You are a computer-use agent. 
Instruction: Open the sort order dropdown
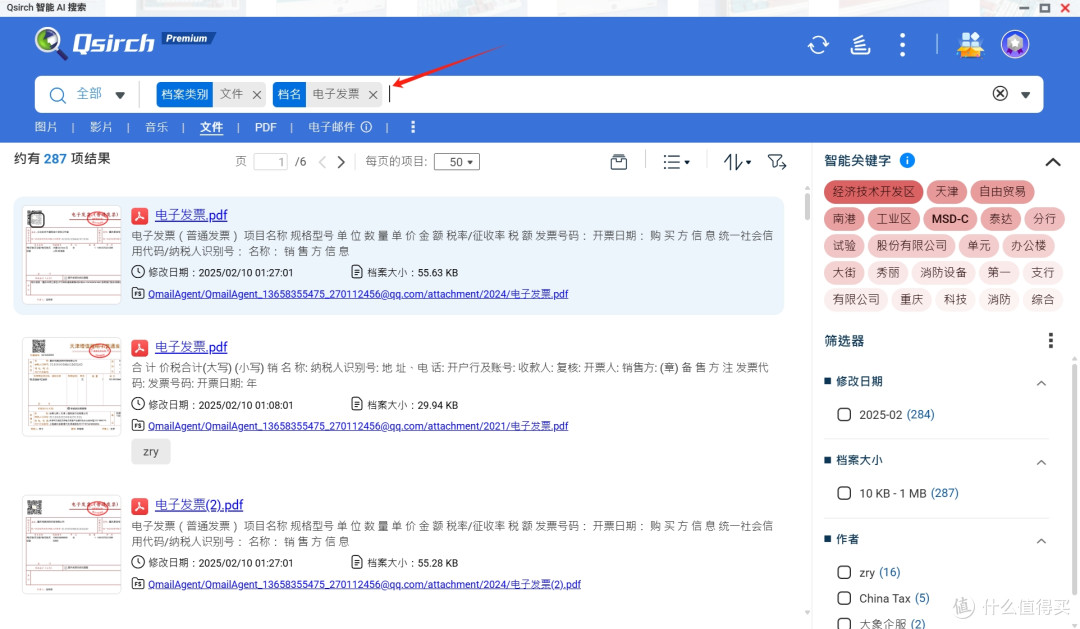pos(737,162)
